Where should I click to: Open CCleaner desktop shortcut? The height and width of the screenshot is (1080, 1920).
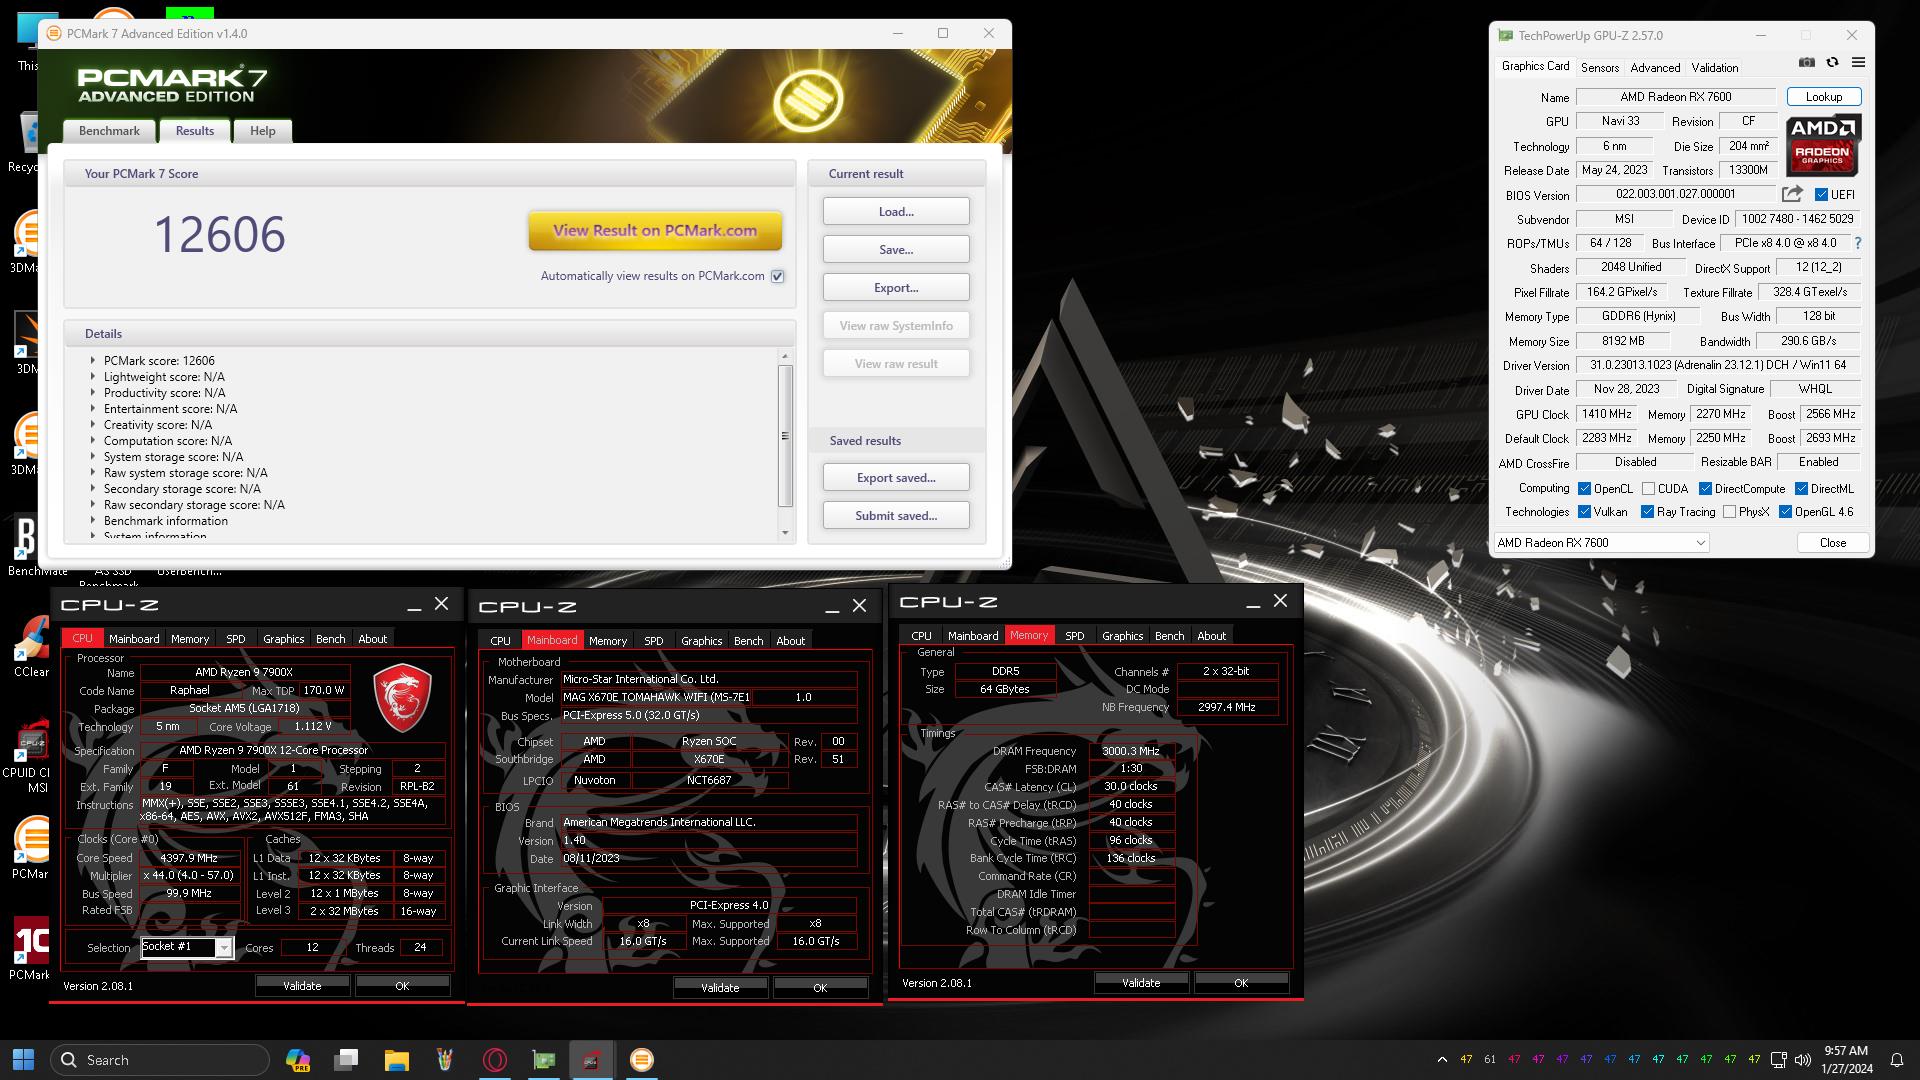31,645
